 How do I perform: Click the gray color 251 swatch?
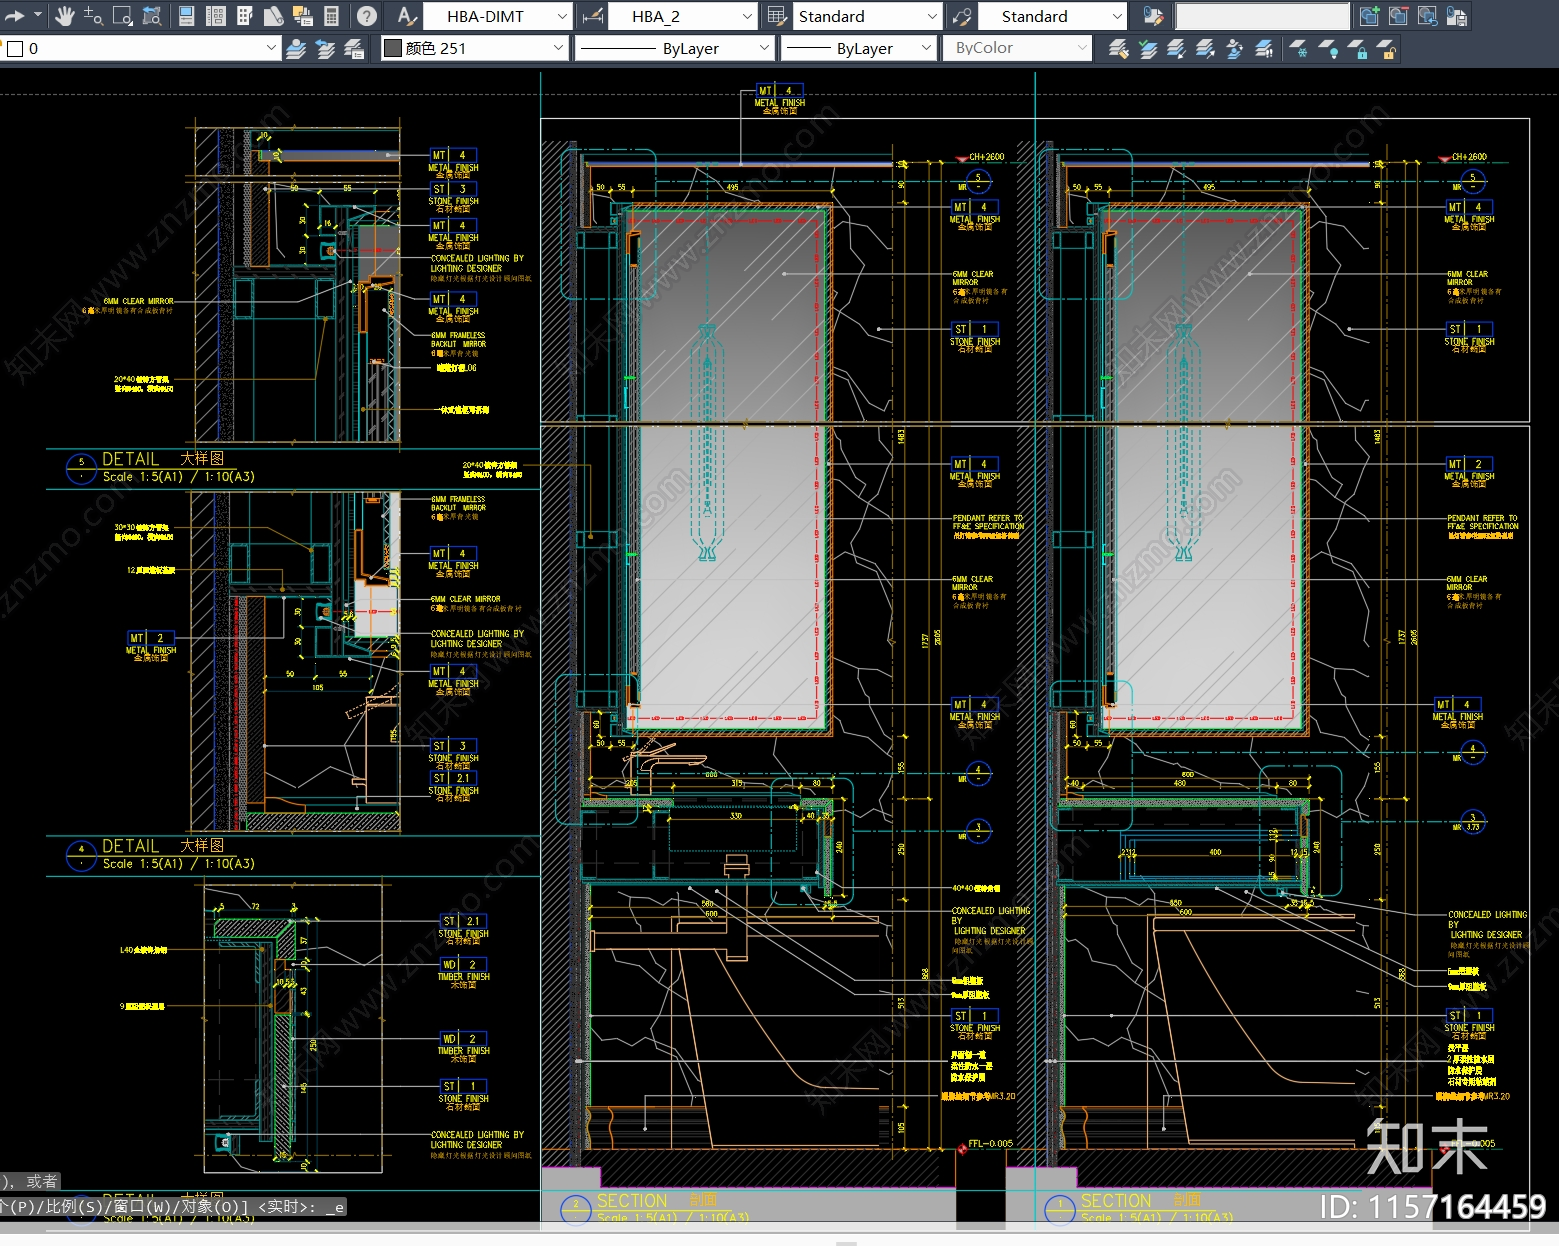393,48
